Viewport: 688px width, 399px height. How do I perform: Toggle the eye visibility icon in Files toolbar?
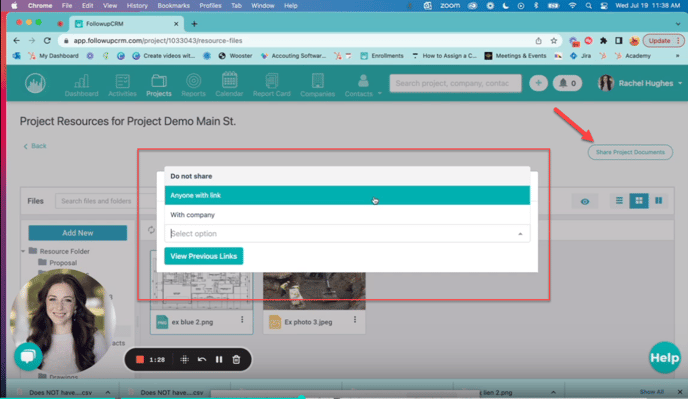tap(585, 201)
